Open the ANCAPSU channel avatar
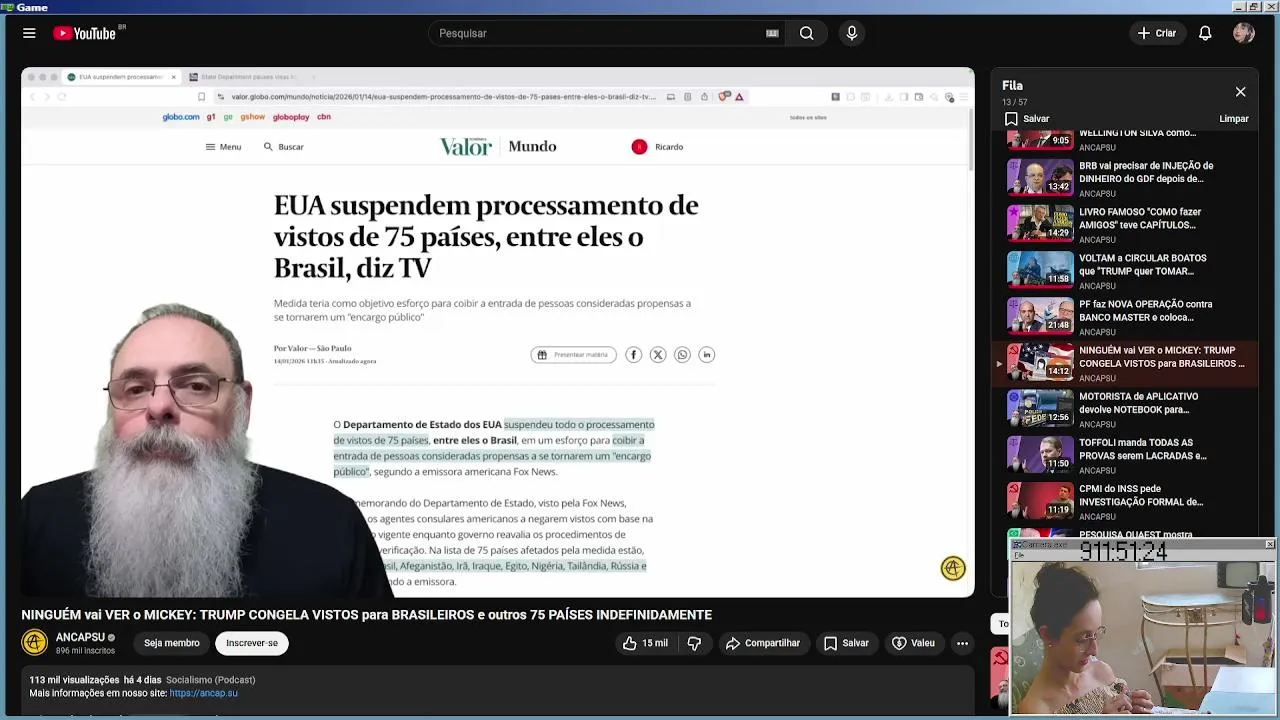Viewport: 1280px width, 720px height. pyautogui.click(x=35, y=643)
